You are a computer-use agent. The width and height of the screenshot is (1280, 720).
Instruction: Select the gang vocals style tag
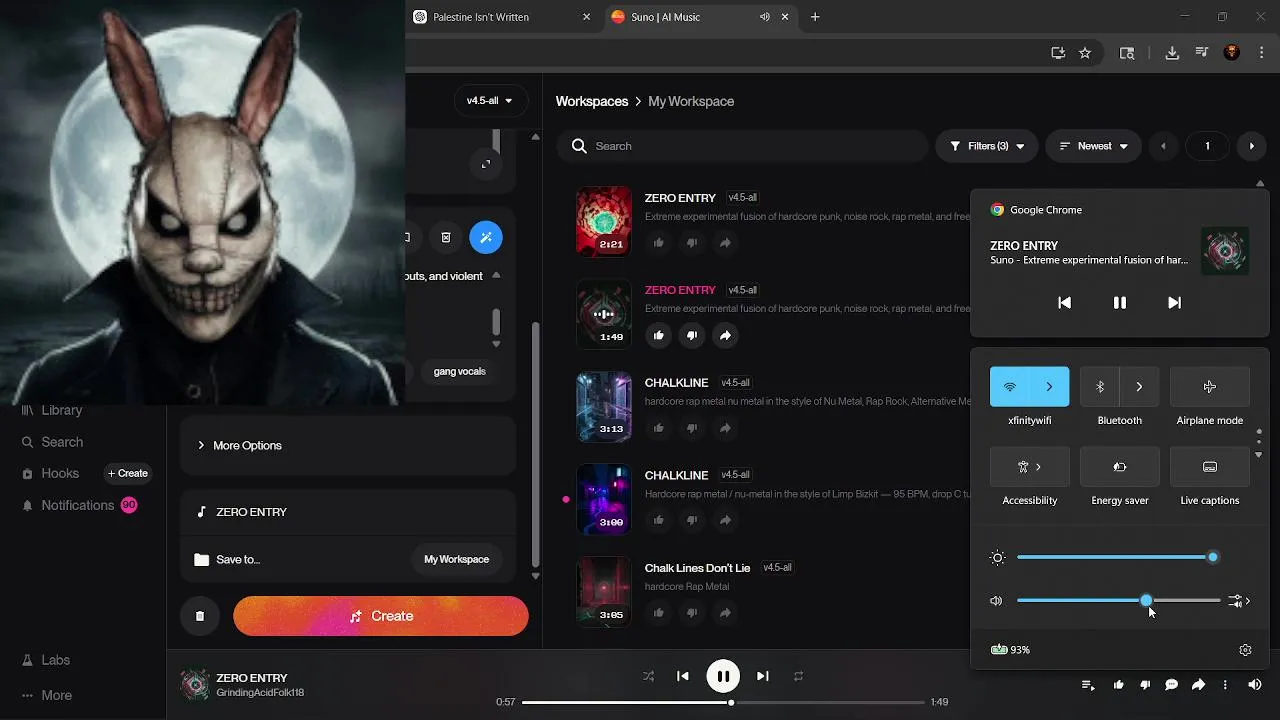pos(460,371)
